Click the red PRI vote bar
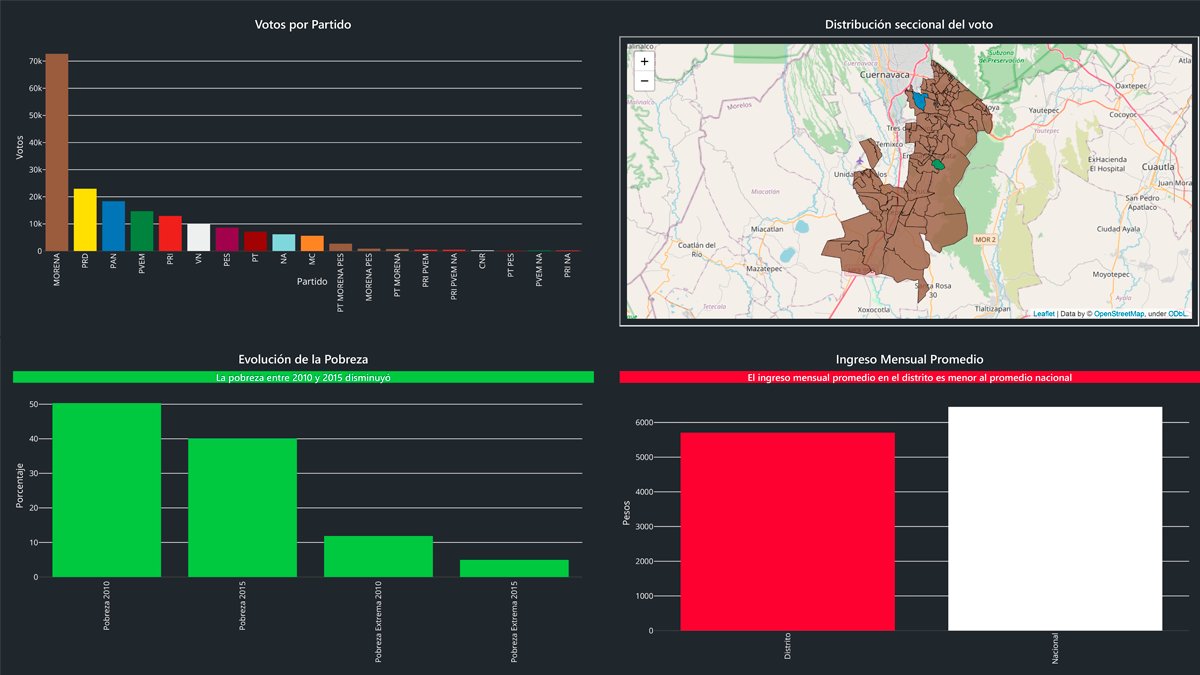Image resolution: width=1200 pixels, height=675 pixels. (170, 233)
